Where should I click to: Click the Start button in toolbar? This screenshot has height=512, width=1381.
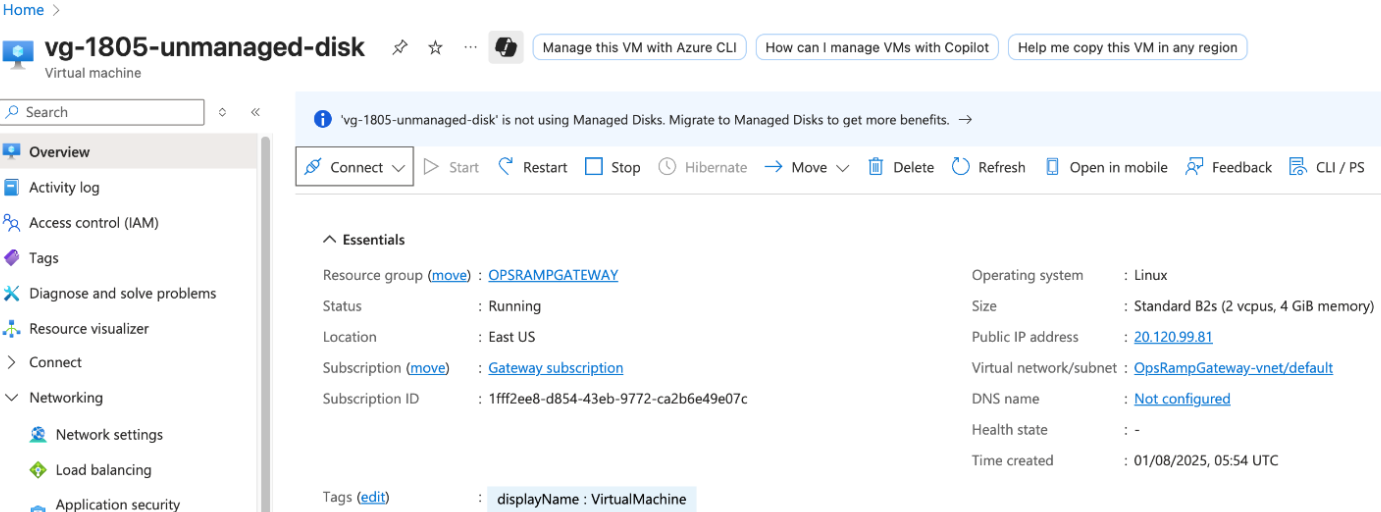pyautogui.click(x=452, y=167)
